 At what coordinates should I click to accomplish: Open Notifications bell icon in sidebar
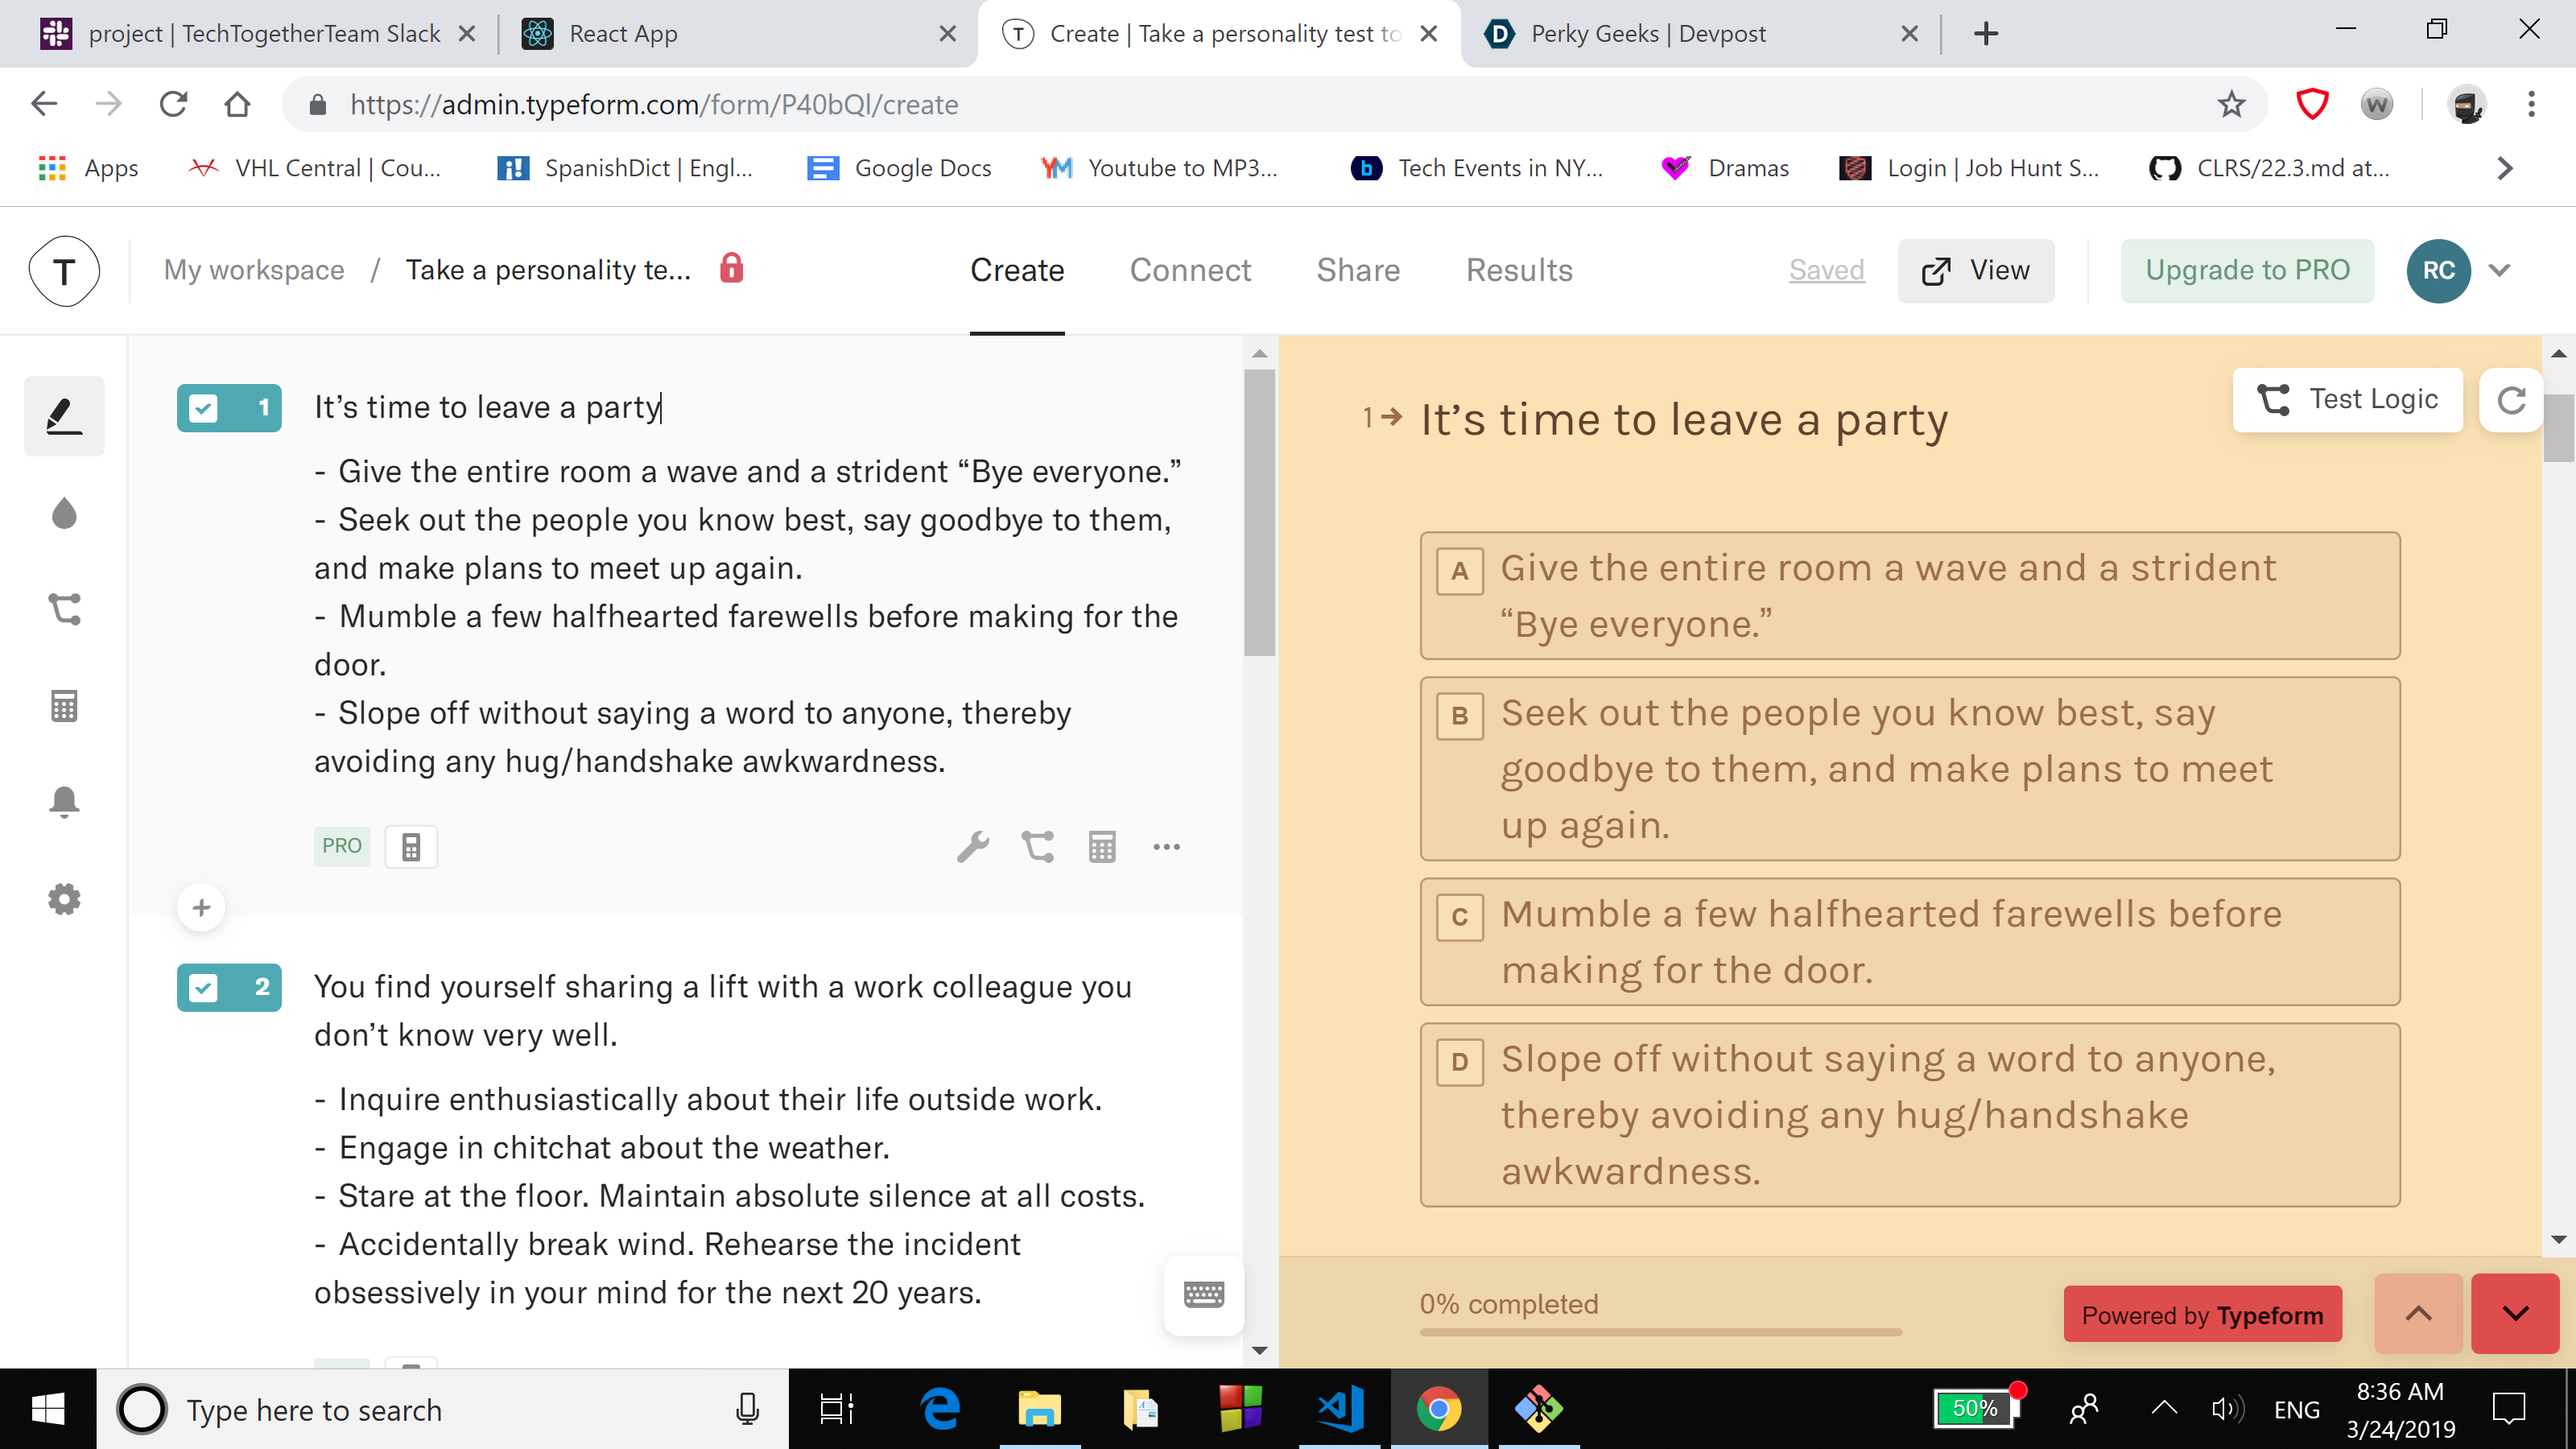coord(64,802)
